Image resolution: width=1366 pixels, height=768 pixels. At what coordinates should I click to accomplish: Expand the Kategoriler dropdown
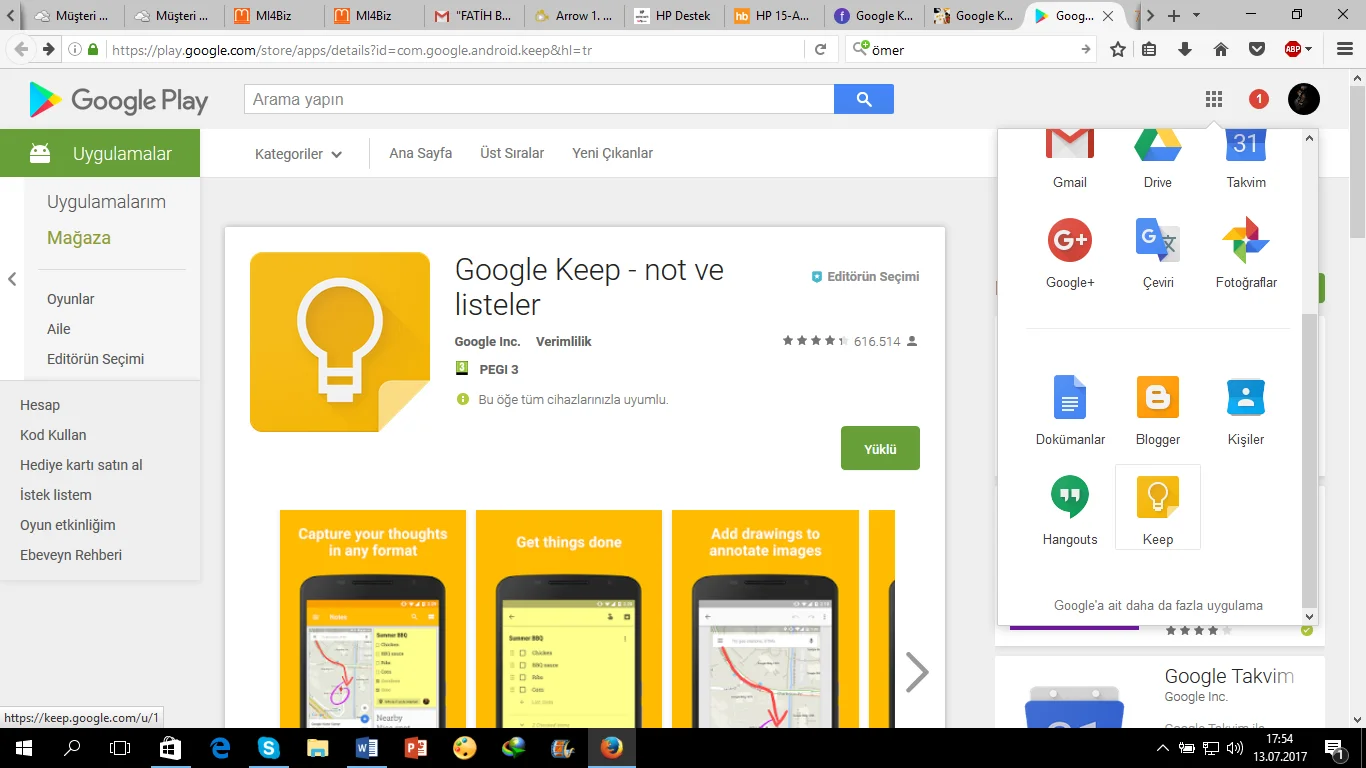pyautogui.click(x=298, y=154)
